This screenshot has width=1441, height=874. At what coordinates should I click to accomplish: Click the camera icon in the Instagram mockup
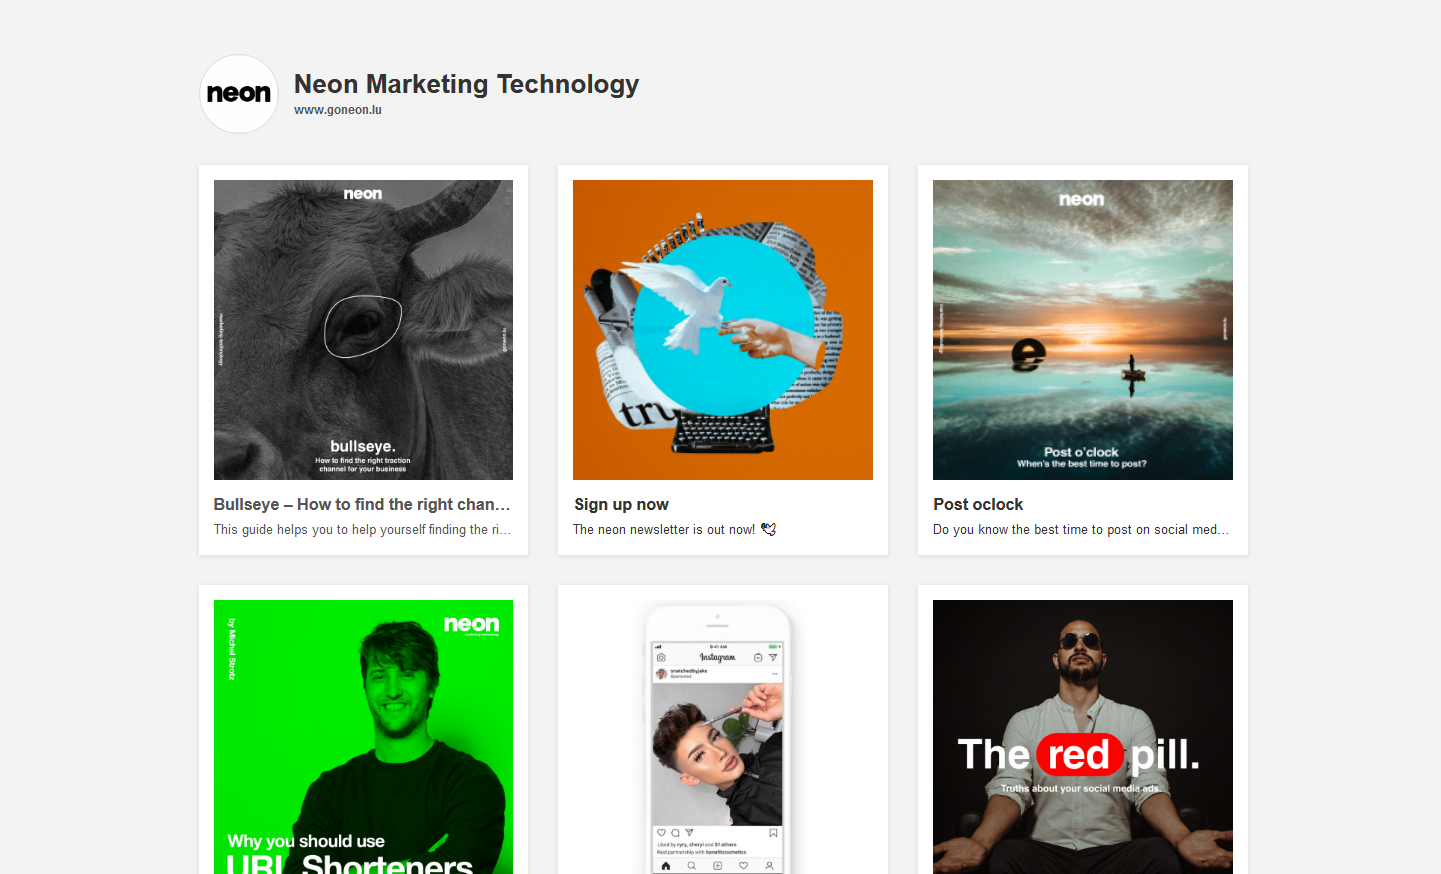660,656
